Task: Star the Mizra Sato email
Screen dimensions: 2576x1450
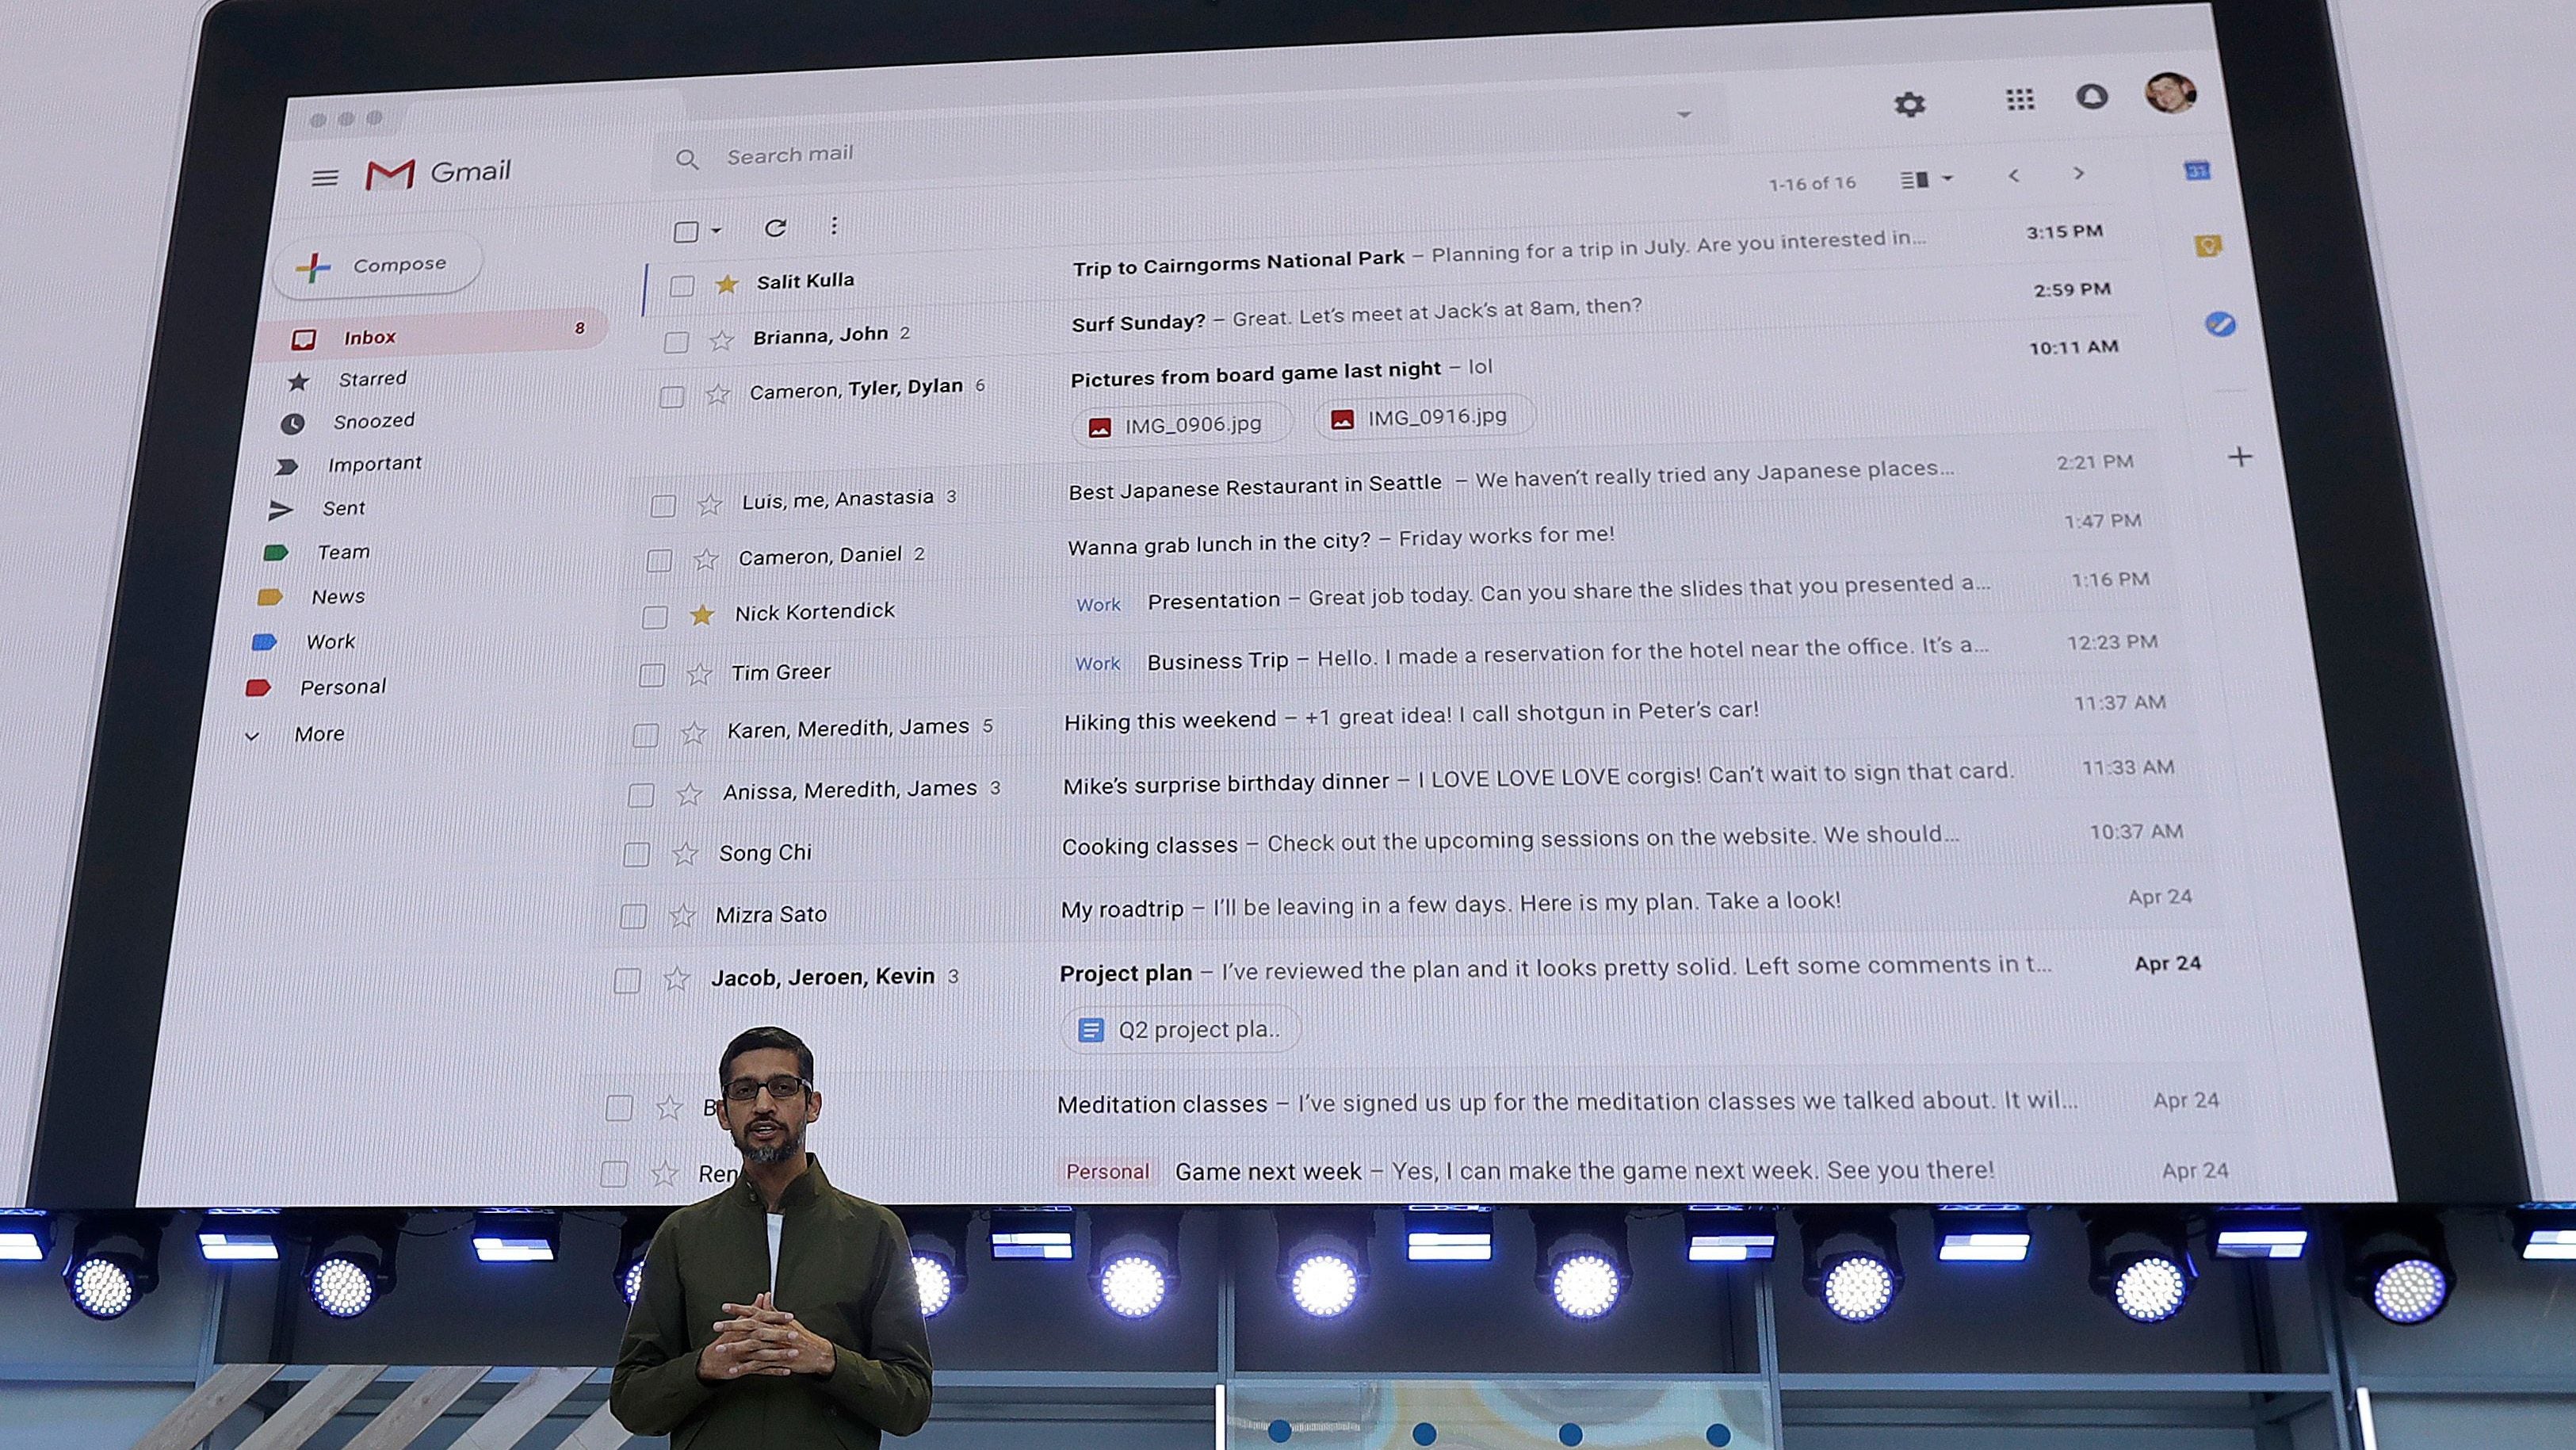Action: tap(682, 914)
